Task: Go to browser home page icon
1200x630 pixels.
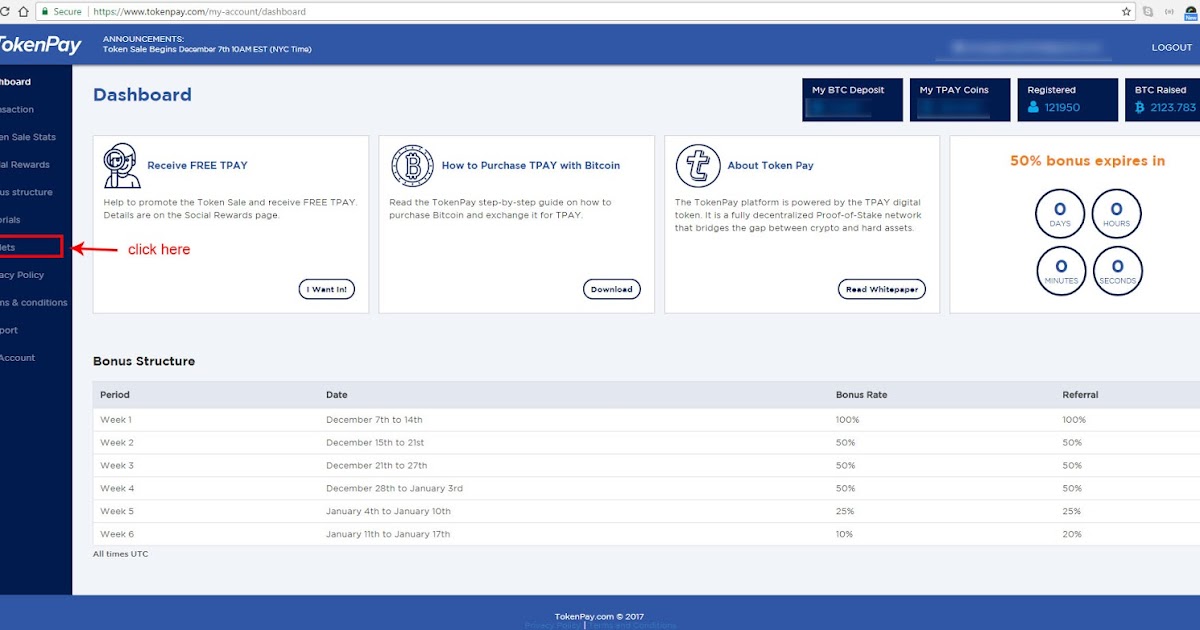Action: tap(23, 11)
